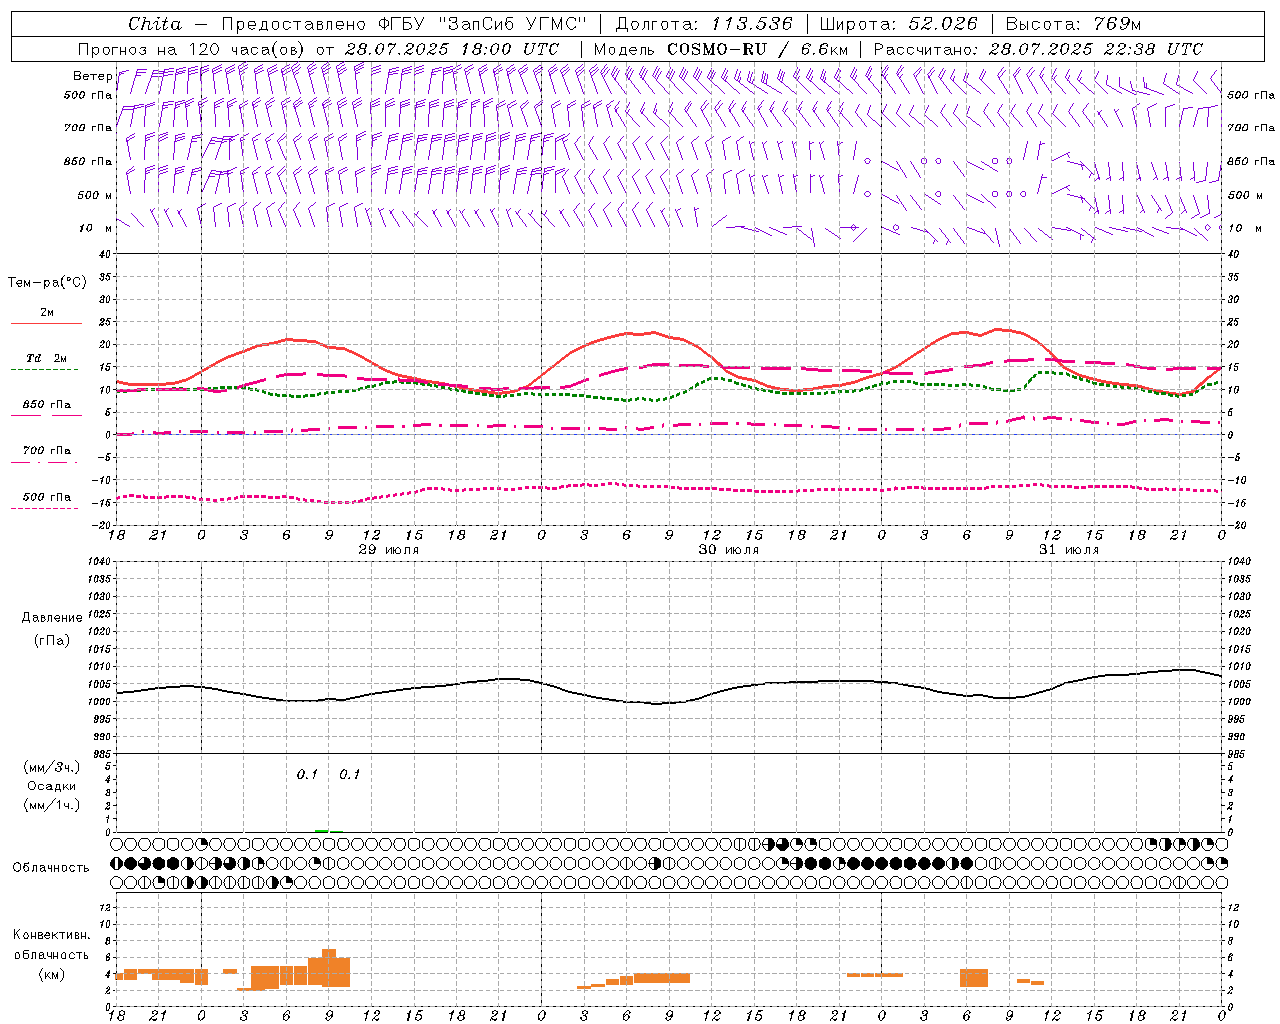Click the "(км)" convective cloud unit label
This screenshot has width=1280, height=1024.
pyautogui.click(x=51, y=974)
